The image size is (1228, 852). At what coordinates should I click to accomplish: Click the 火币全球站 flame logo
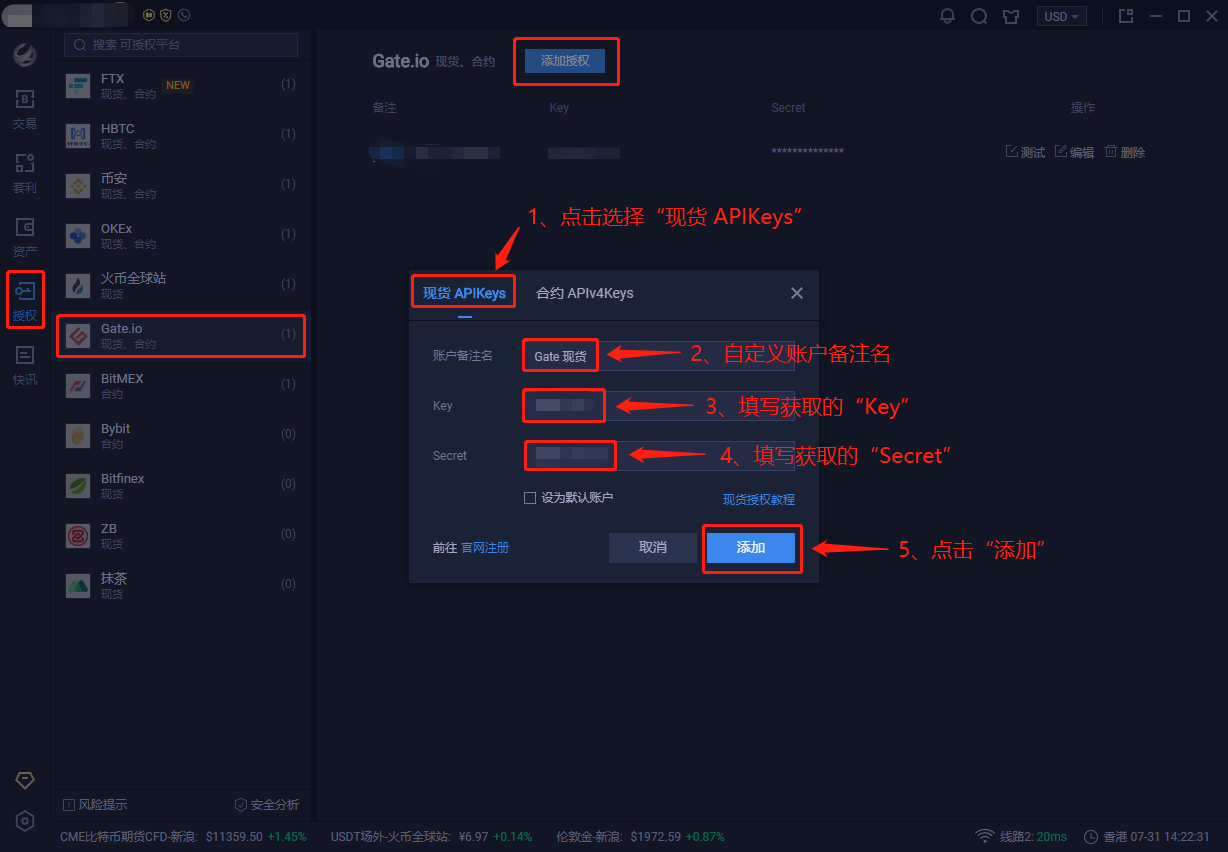[78, 286]
